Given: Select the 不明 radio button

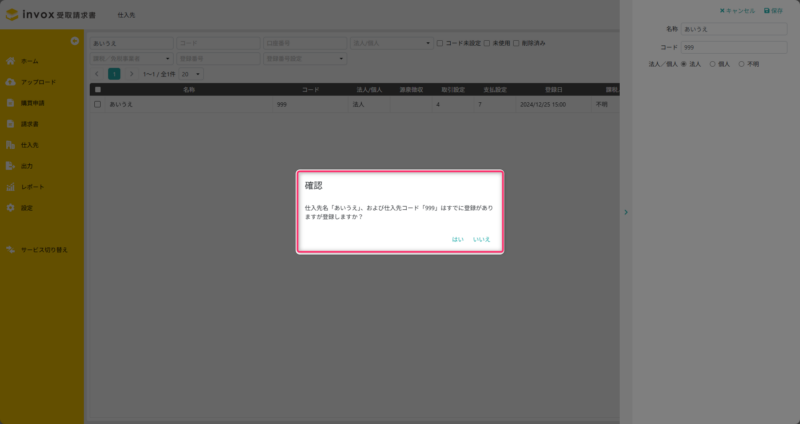Looking at the screenshot, I should (x=741, y=64).
